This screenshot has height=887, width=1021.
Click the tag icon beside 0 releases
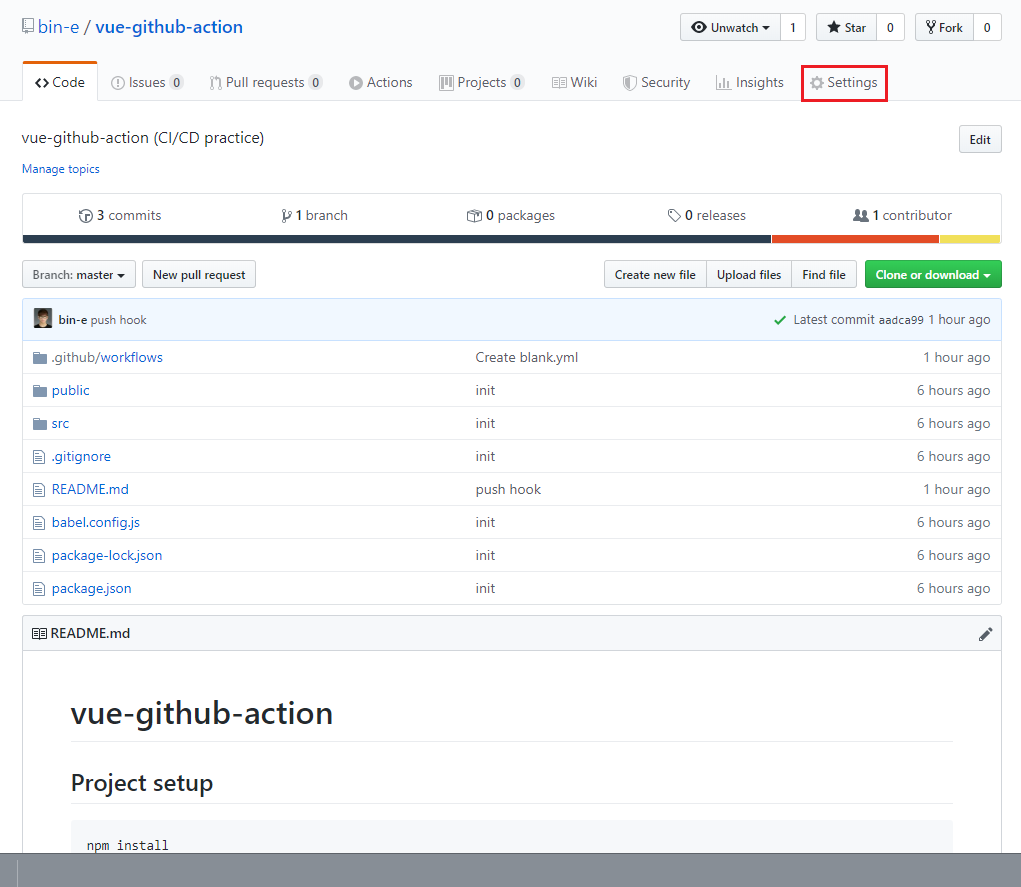tap(674, 216)
